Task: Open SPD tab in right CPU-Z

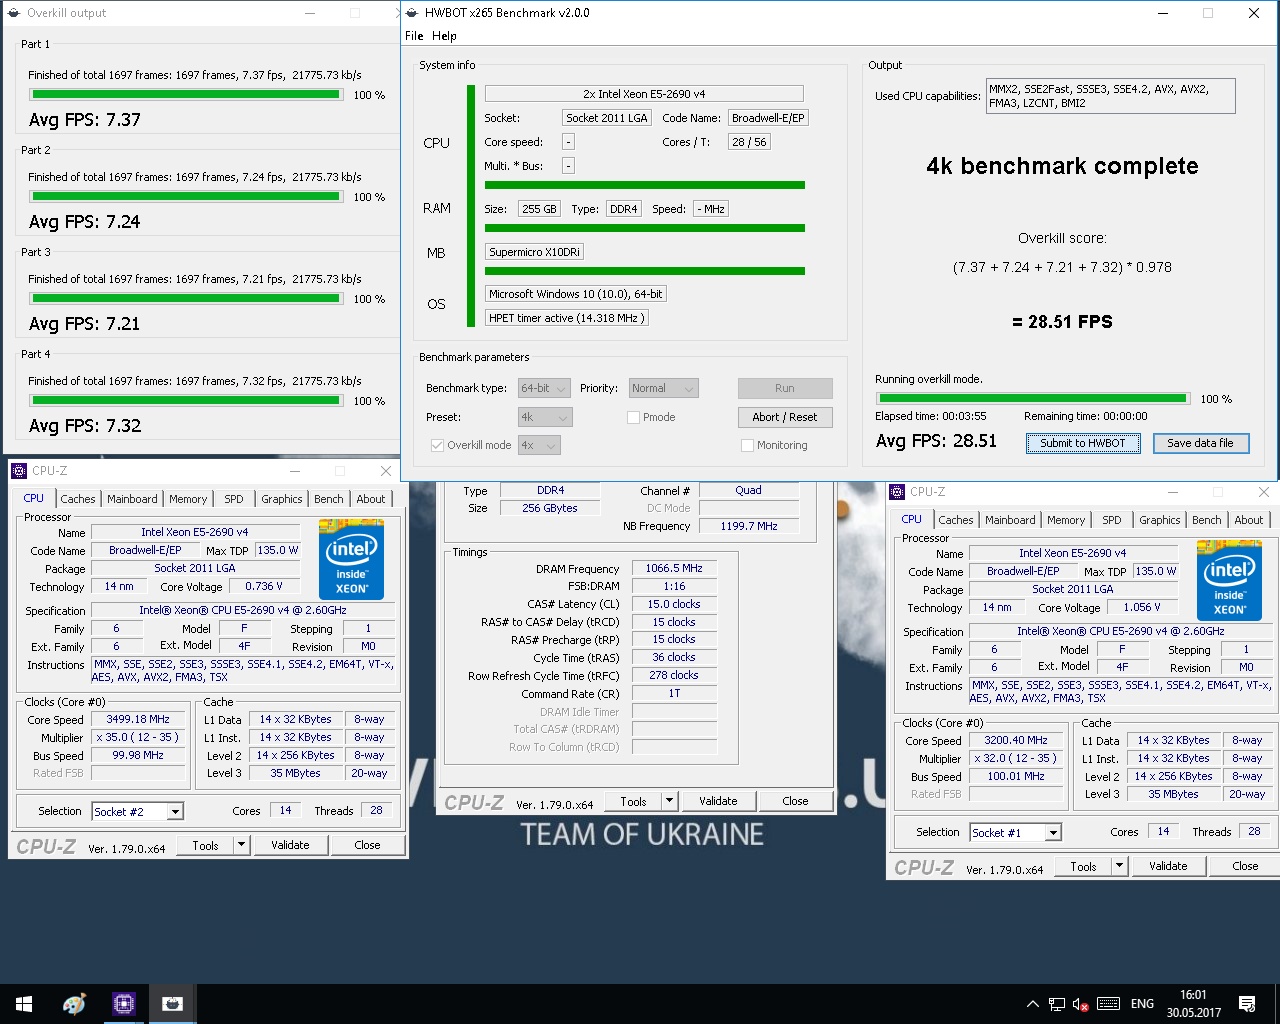Action: pos(1112,520)
